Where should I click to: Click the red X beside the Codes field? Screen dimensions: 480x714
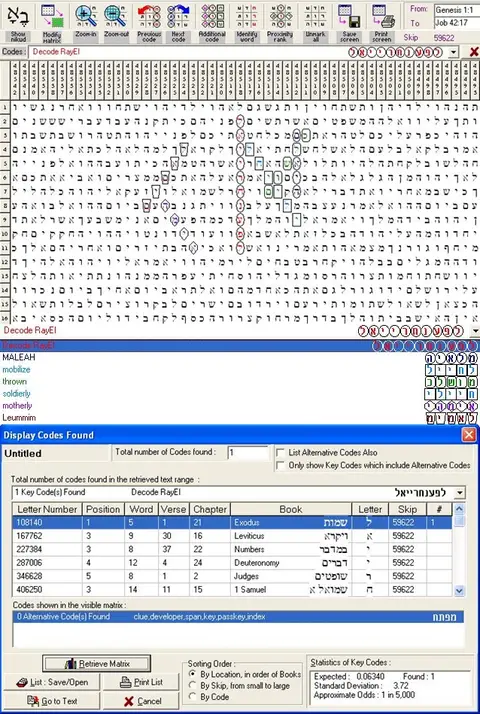click(474, 52)
